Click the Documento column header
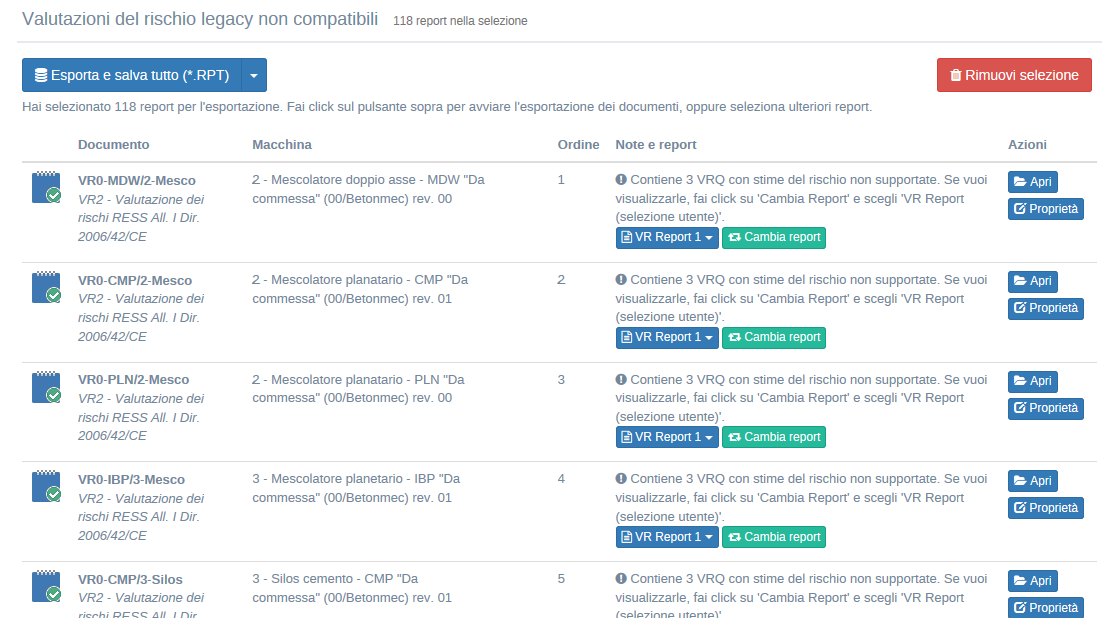The height and width of the screenshot is (618, 1119). [x=113, y=145]
